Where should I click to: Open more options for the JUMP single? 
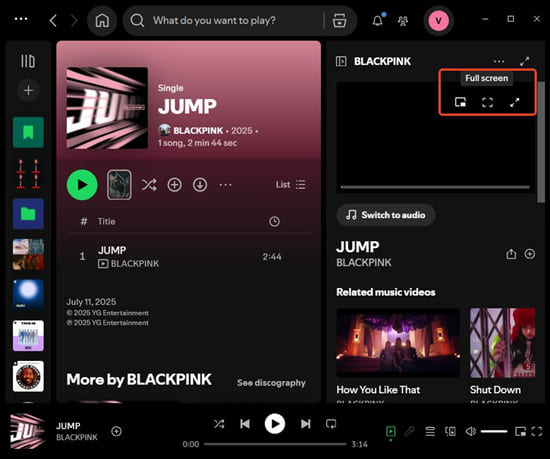pyautogui.click(x=225, y=185)
